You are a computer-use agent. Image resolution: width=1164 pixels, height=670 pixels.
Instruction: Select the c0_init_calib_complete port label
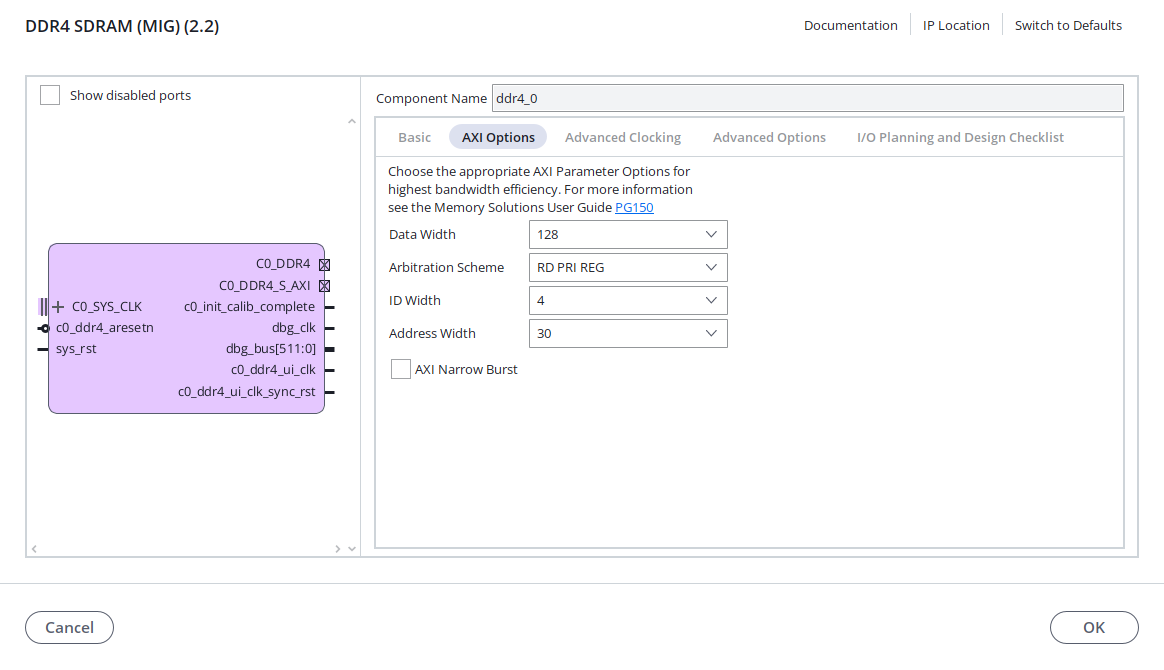(249, 306)
